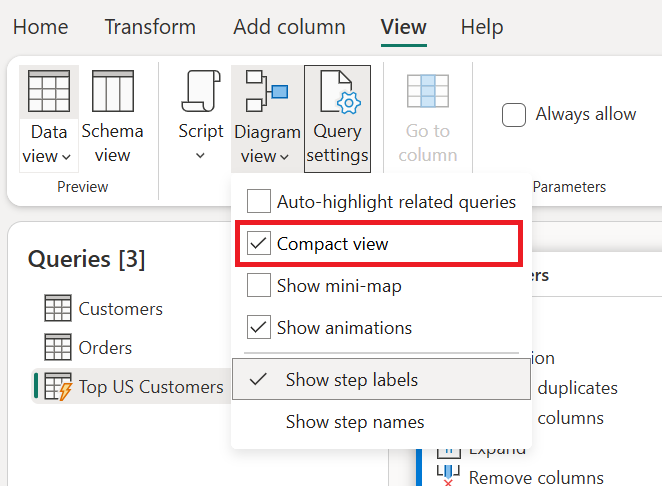Click the Customers query table icon
The image size is (662, 486).
(58, 309)
